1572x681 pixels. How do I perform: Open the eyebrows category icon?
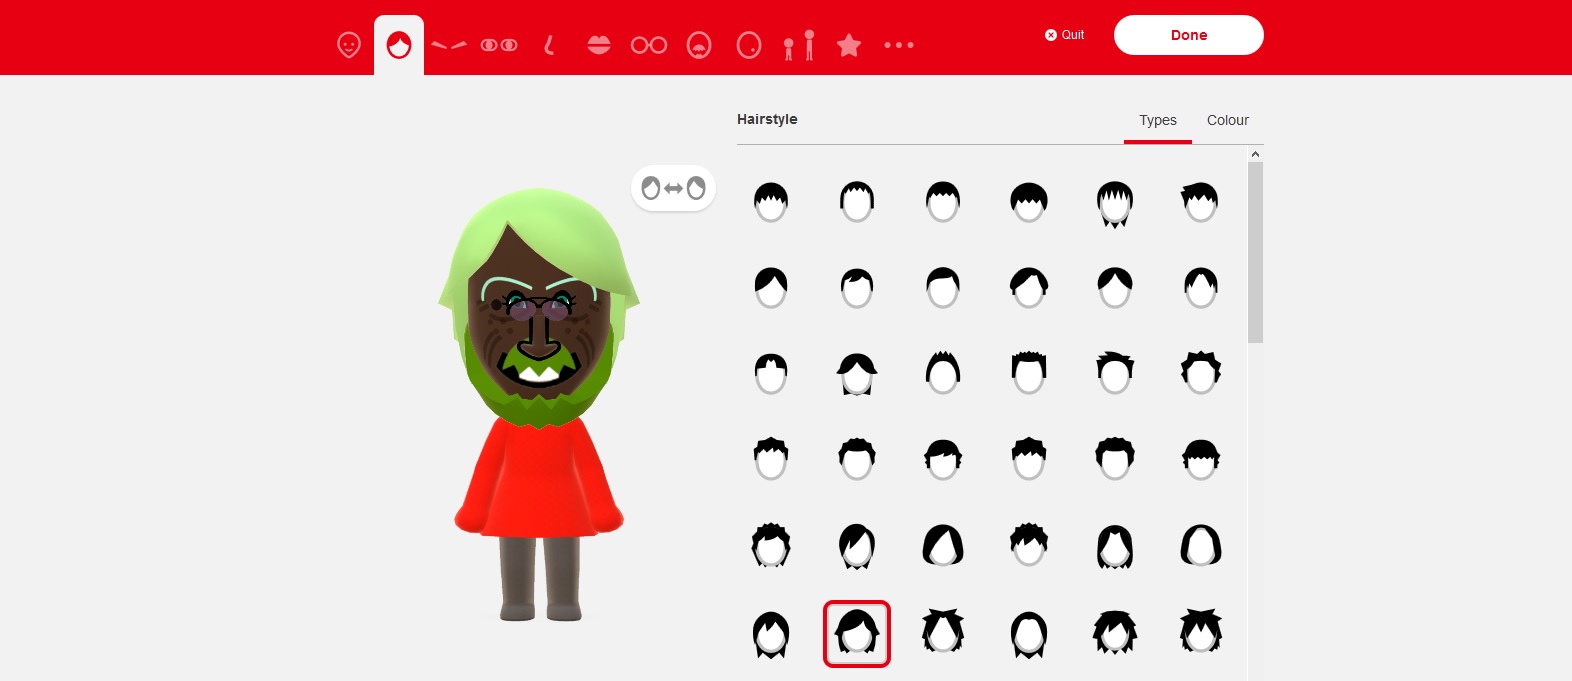(449, 45)
